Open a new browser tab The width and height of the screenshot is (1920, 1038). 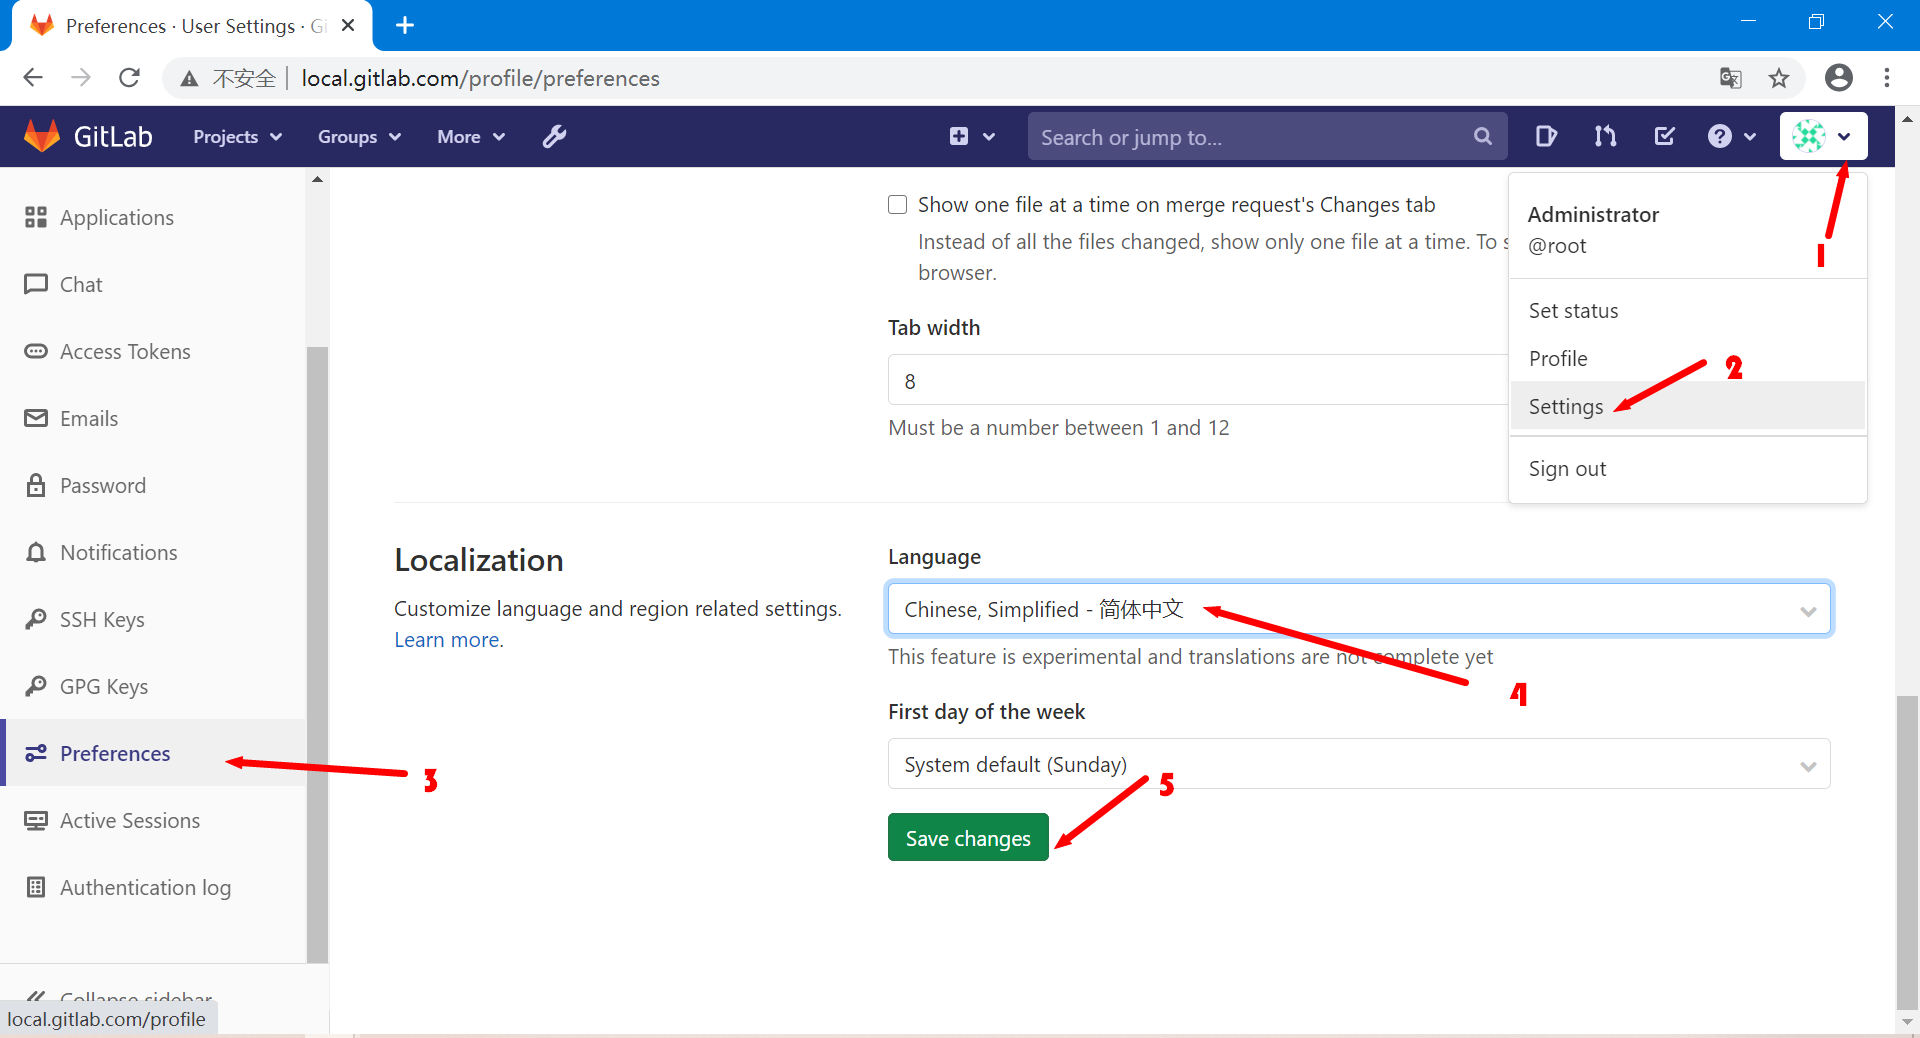point(405,25)
